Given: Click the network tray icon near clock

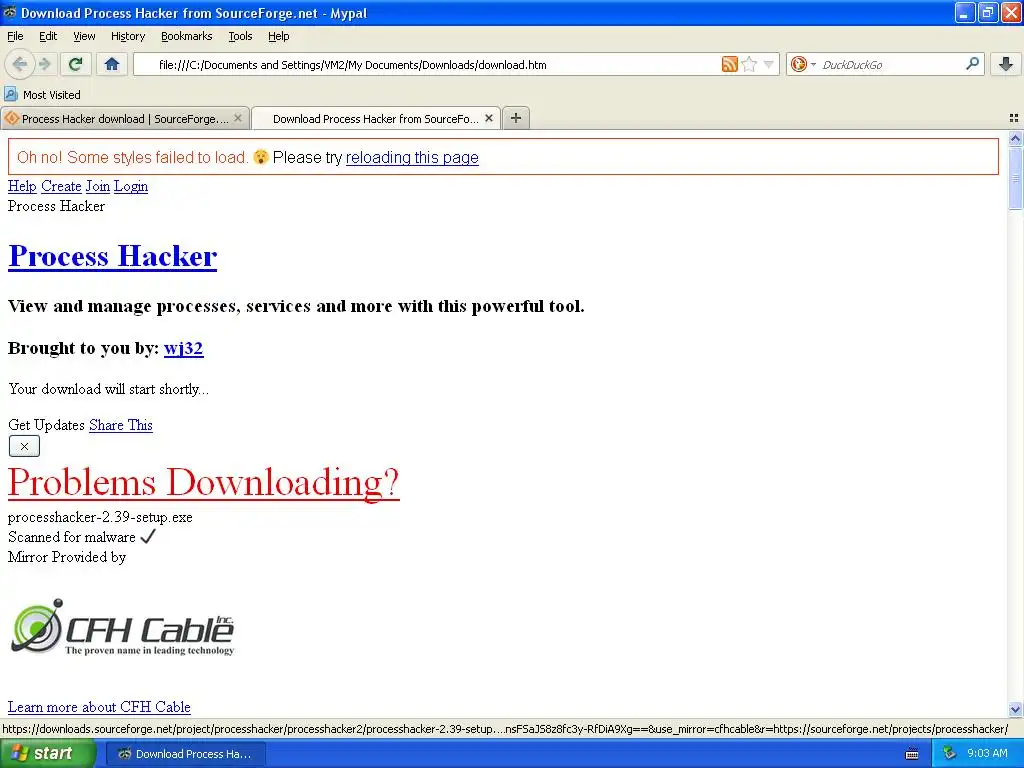Looking at the screenshot, I should click(x=950, y=754).
